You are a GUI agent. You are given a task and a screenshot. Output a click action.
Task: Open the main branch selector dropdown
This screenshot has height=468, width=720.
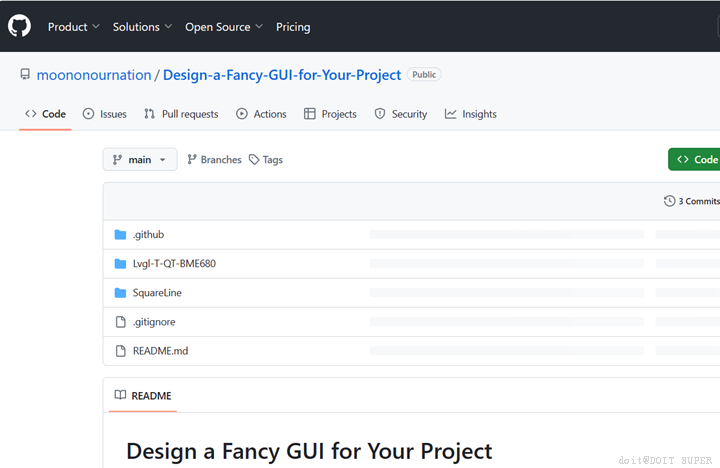(x=140, y=160)
